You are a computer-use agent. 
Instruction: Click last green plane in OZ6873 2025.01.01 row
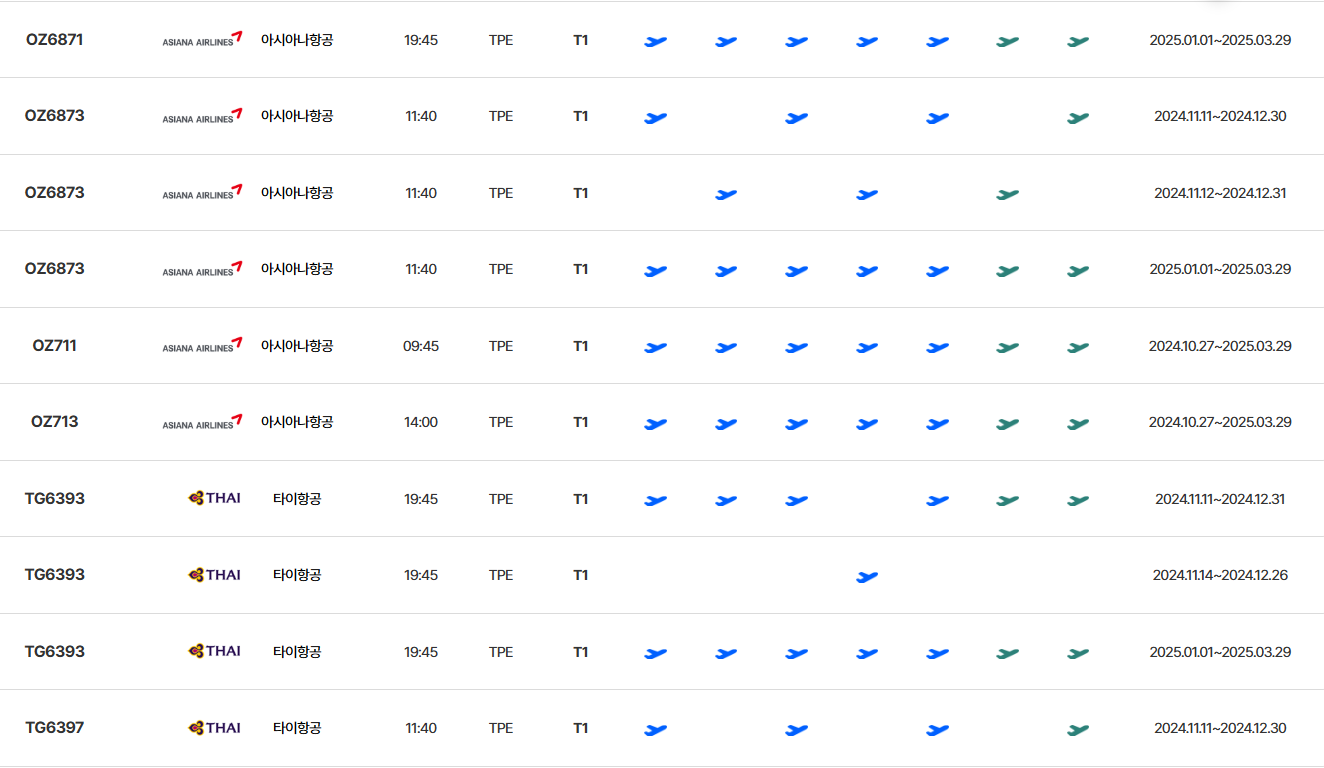tap(1078, 271)
